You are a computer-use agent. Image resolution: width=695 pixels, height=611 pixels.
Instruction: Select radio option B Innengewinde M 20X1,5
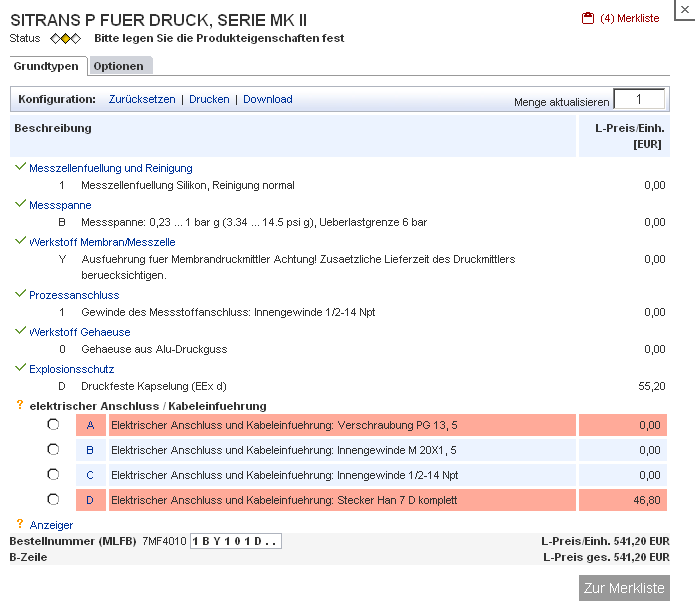tap(53, 450)
